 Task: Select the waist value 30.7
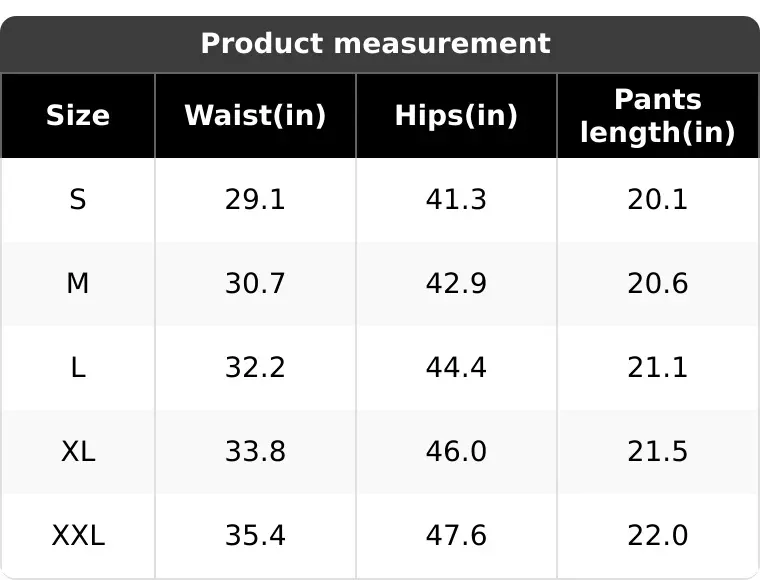(x=255, y=283)
